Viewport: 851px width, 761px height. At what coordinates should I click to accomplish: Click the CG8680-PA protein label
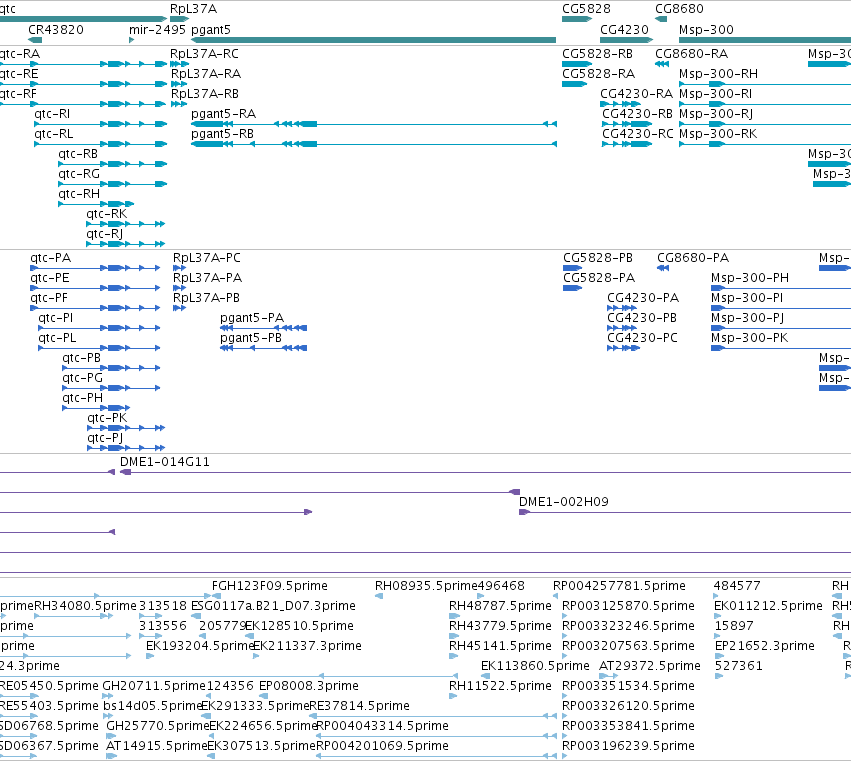pyautogui.click(x=693, y=258)
